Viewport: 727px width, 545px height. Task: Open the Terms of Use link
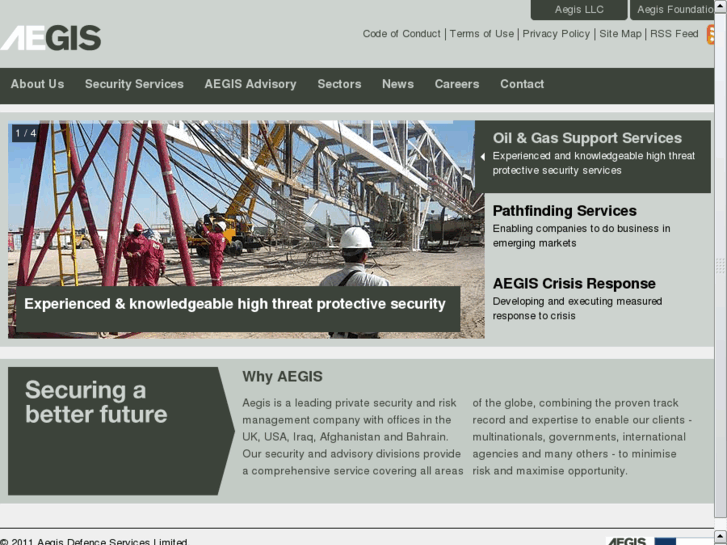click(482, 34)
